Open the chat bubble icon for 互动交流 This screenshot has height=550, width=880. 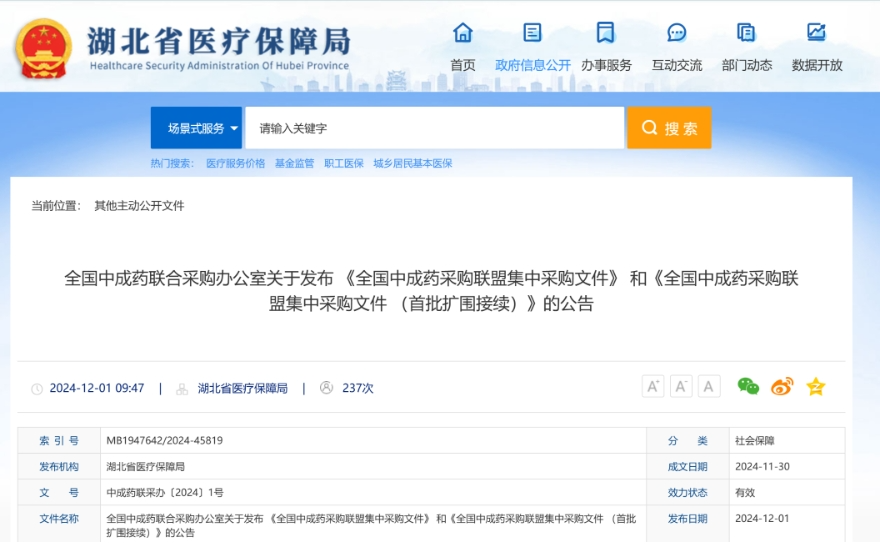coord(677,33)
